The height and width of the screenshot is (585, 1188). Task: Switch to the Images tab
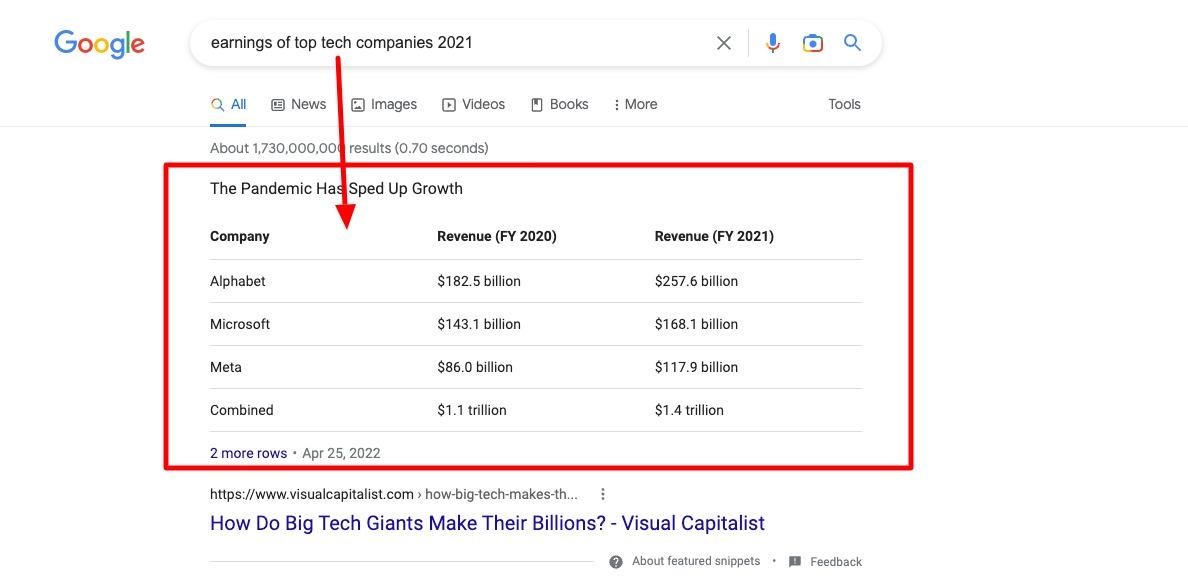(384, 105)
